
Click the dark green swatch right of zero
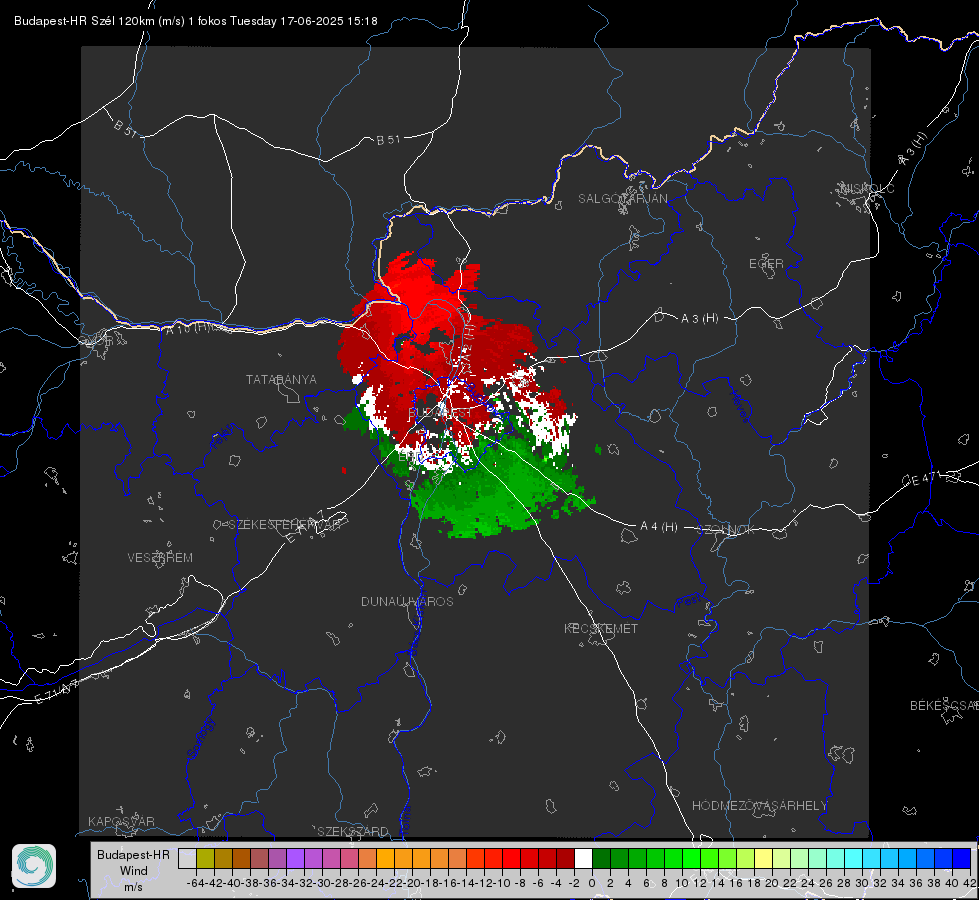[x=601, y=858]
